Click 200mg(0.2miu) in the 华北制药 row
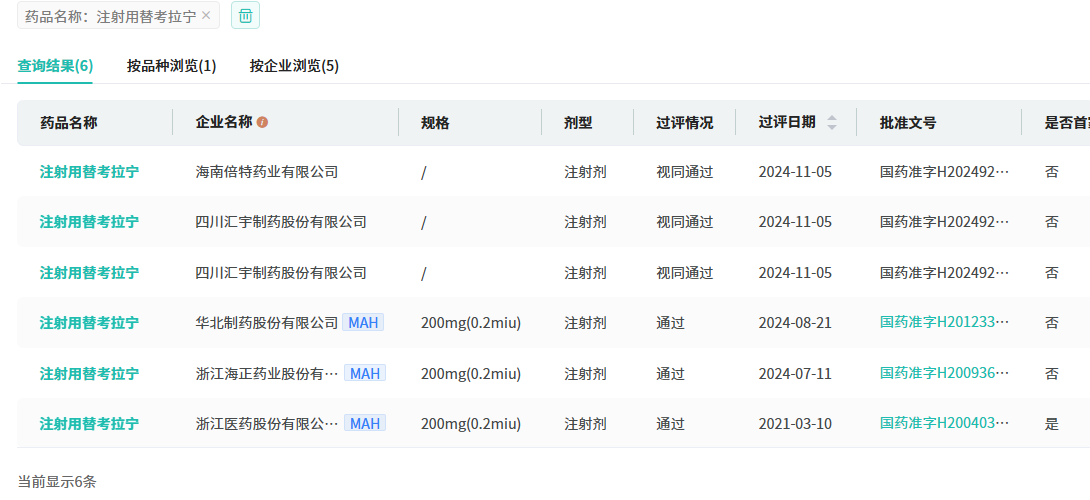 tap(471, 323)
